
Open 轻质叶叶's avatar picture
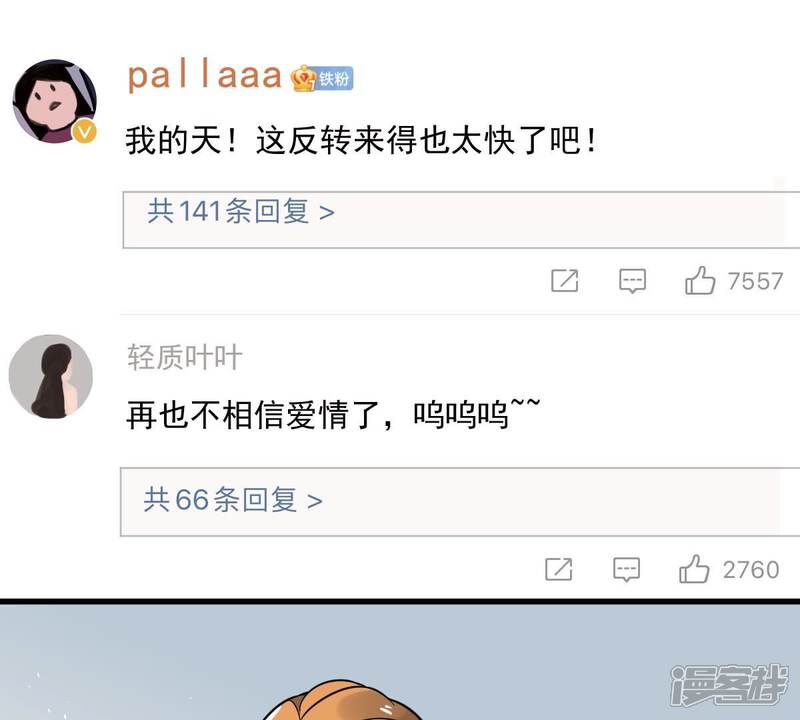pos(51,377)
